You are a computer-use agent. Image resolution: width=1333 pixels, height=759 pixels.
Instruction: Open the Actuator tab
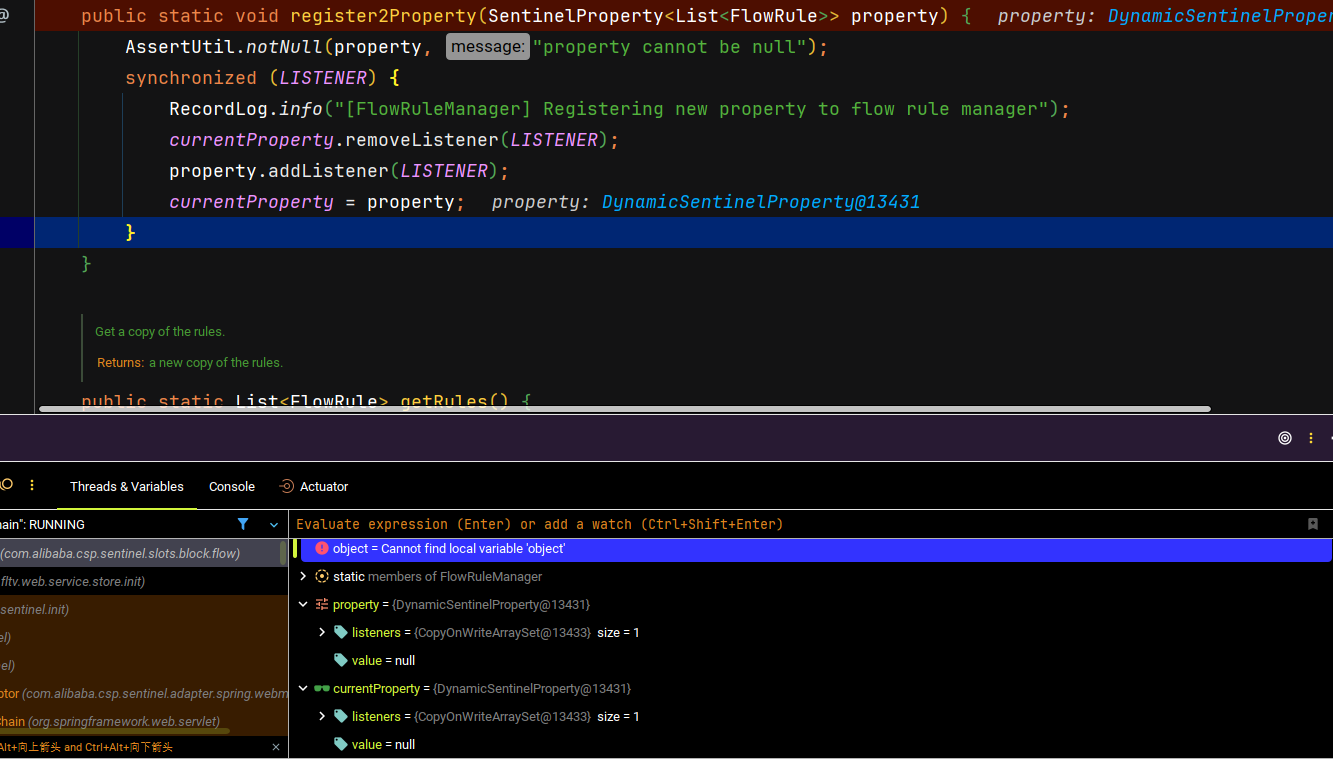[x=314, y=486]
